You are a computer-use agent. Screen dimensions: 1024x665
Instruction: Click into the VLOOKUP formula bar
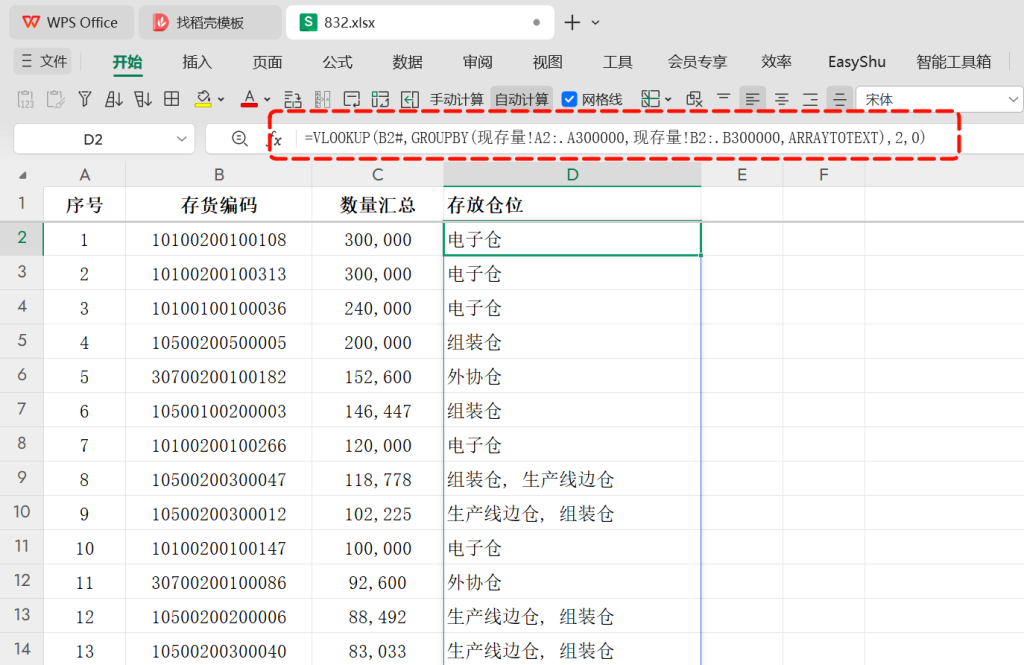pyautogui.click(x=615, y=138)
